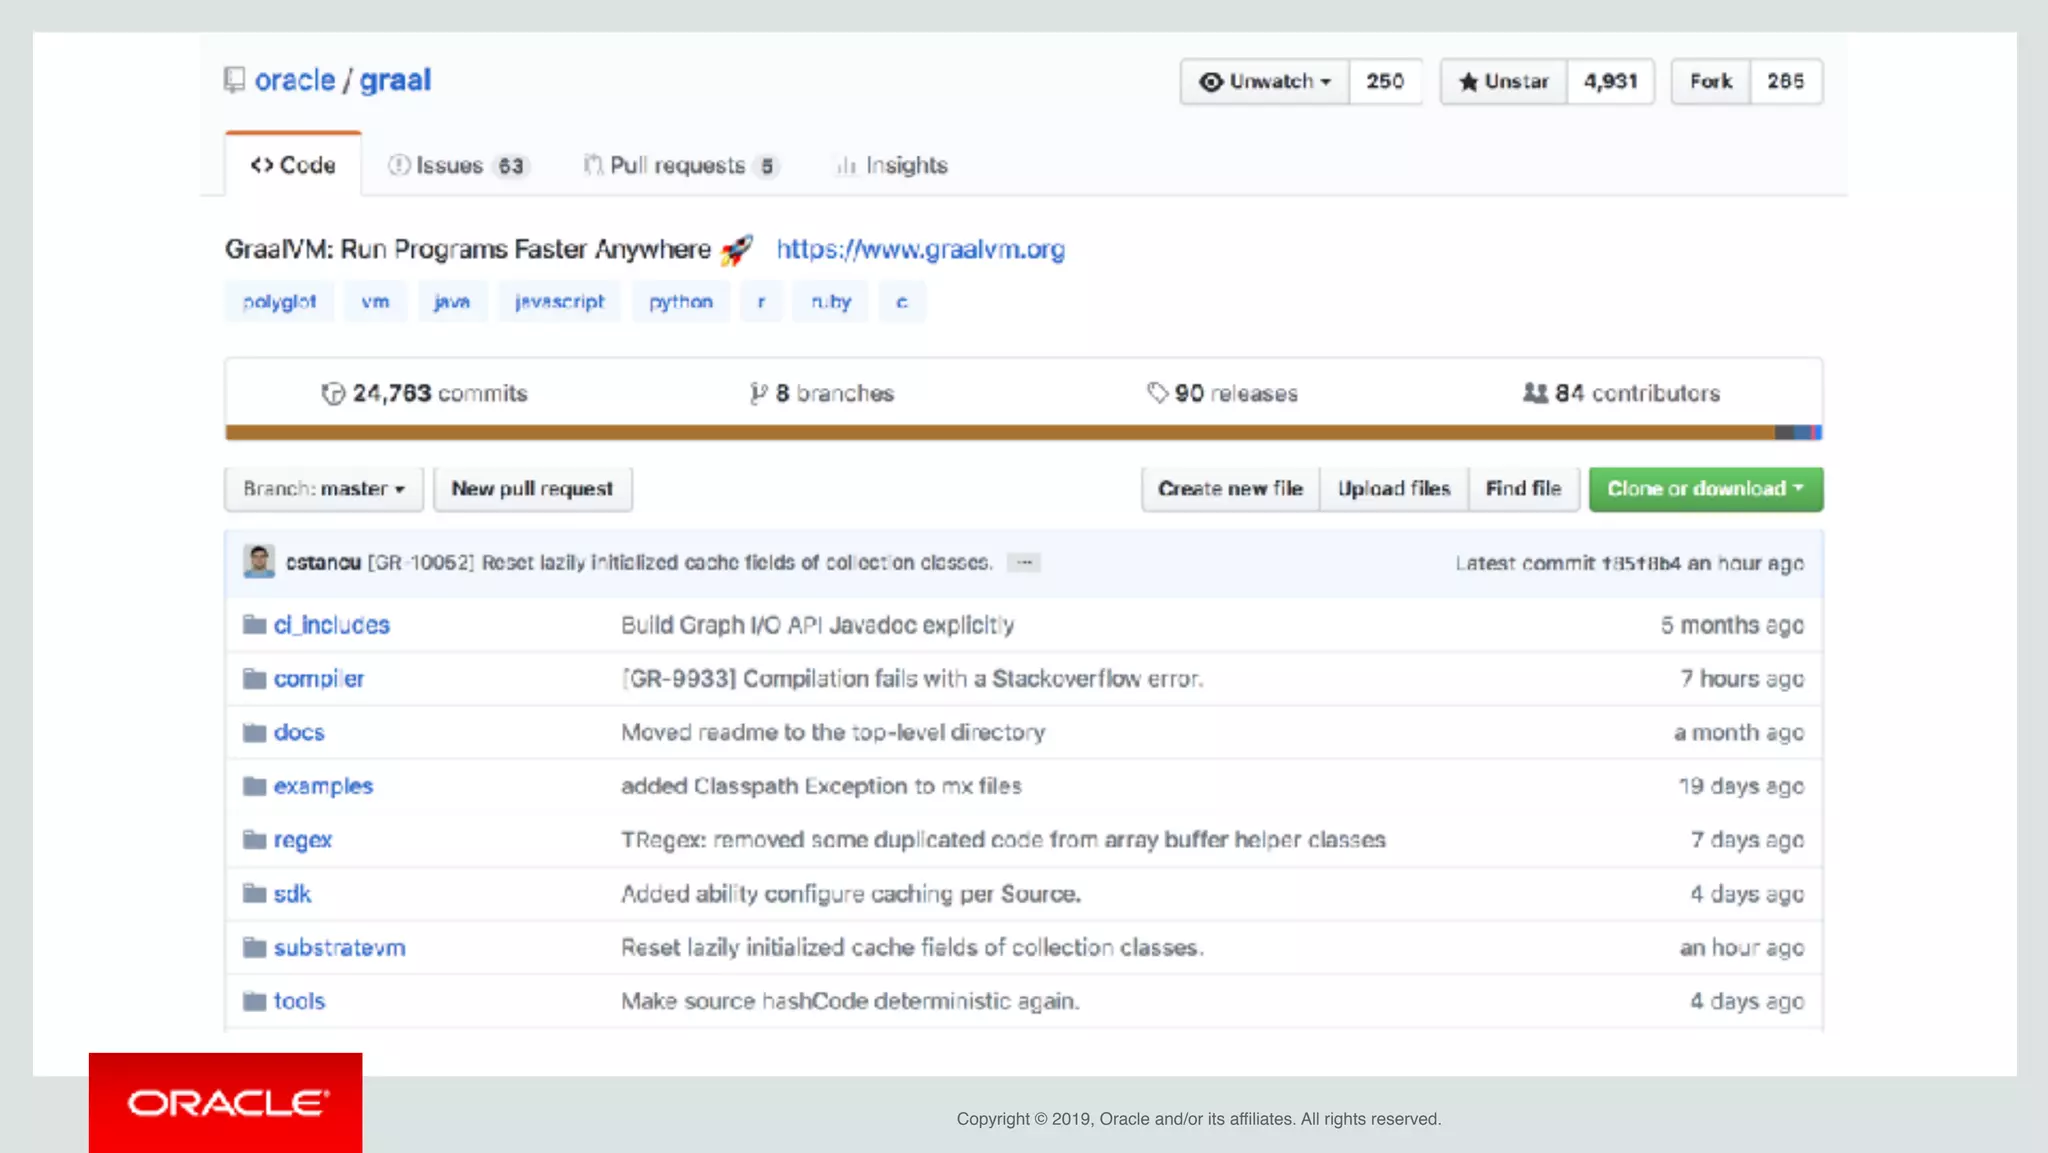Image resolution: width=2048 pixels, height=1153 pixels.
Task: Open the Unwatch dropdown
Action: [x=1265, y=81]
